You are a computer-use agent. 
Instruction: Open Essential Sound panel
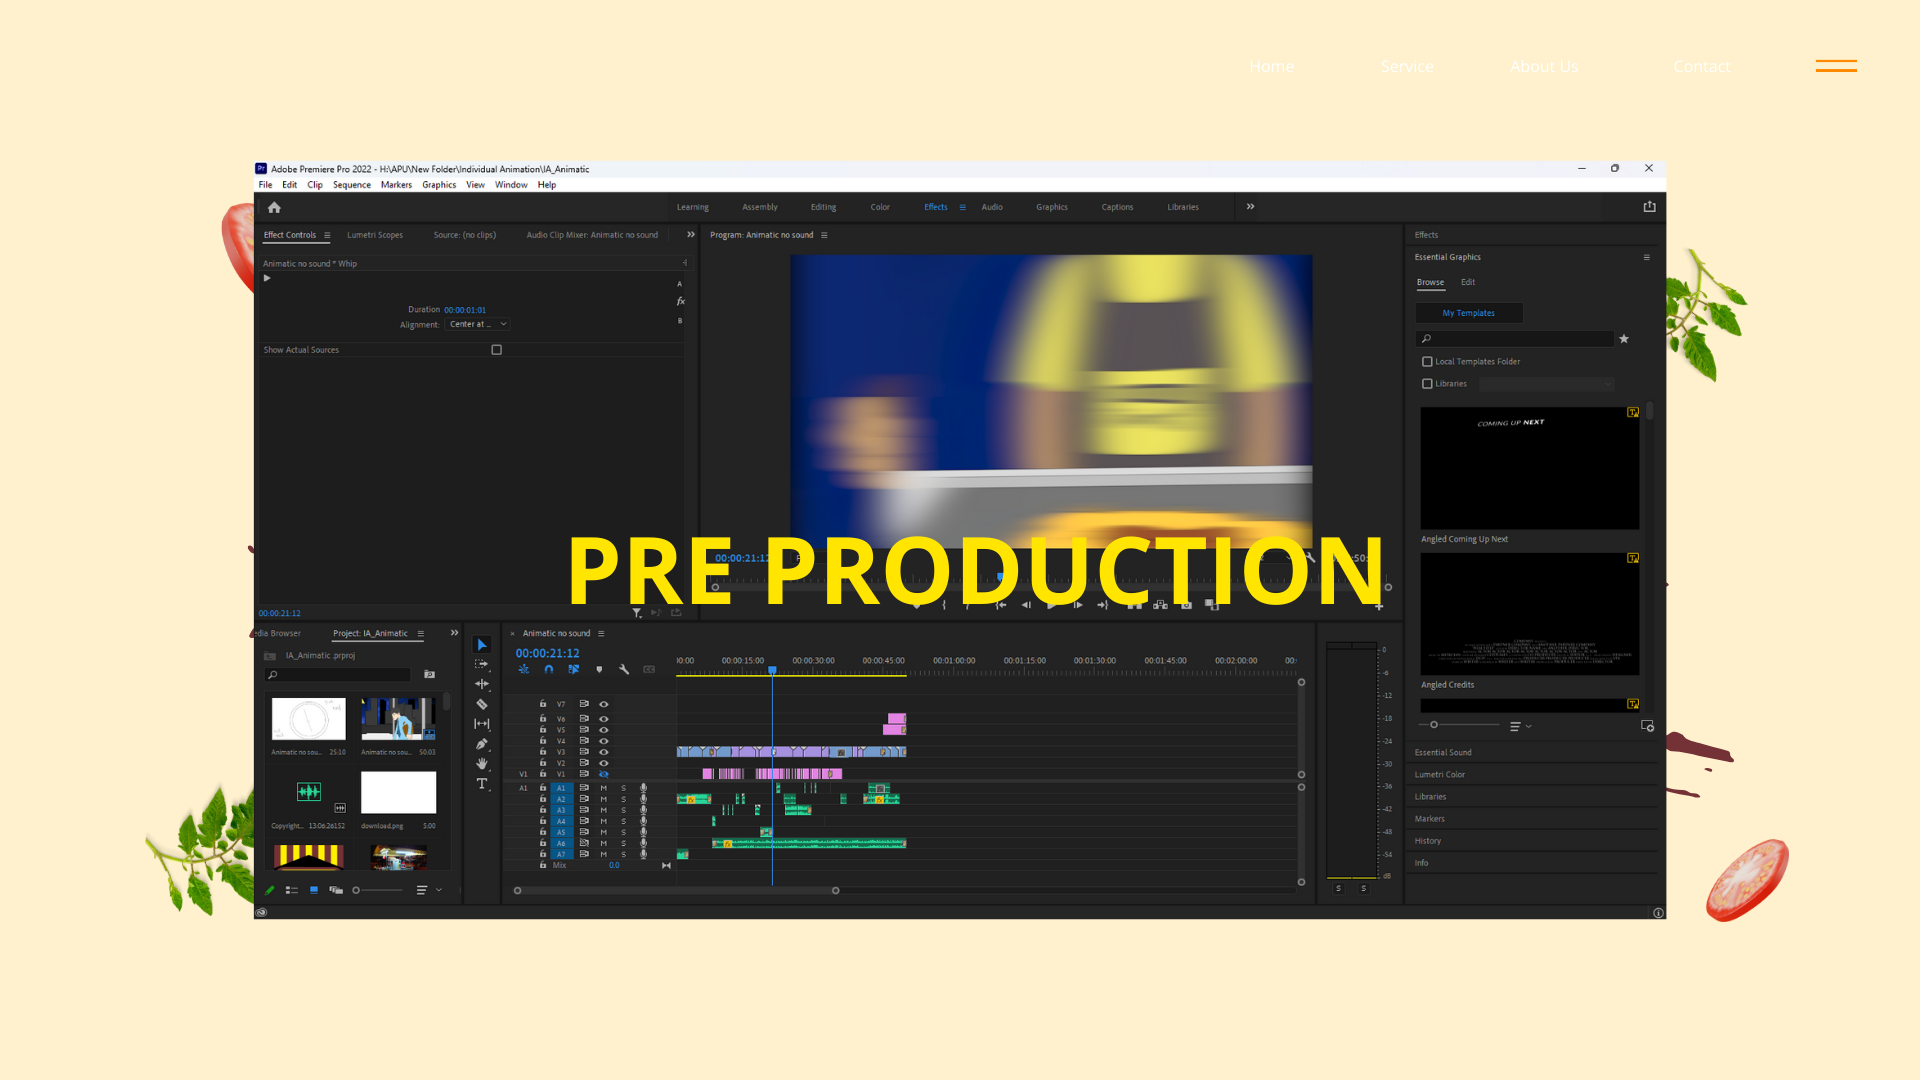point(1443,752)
